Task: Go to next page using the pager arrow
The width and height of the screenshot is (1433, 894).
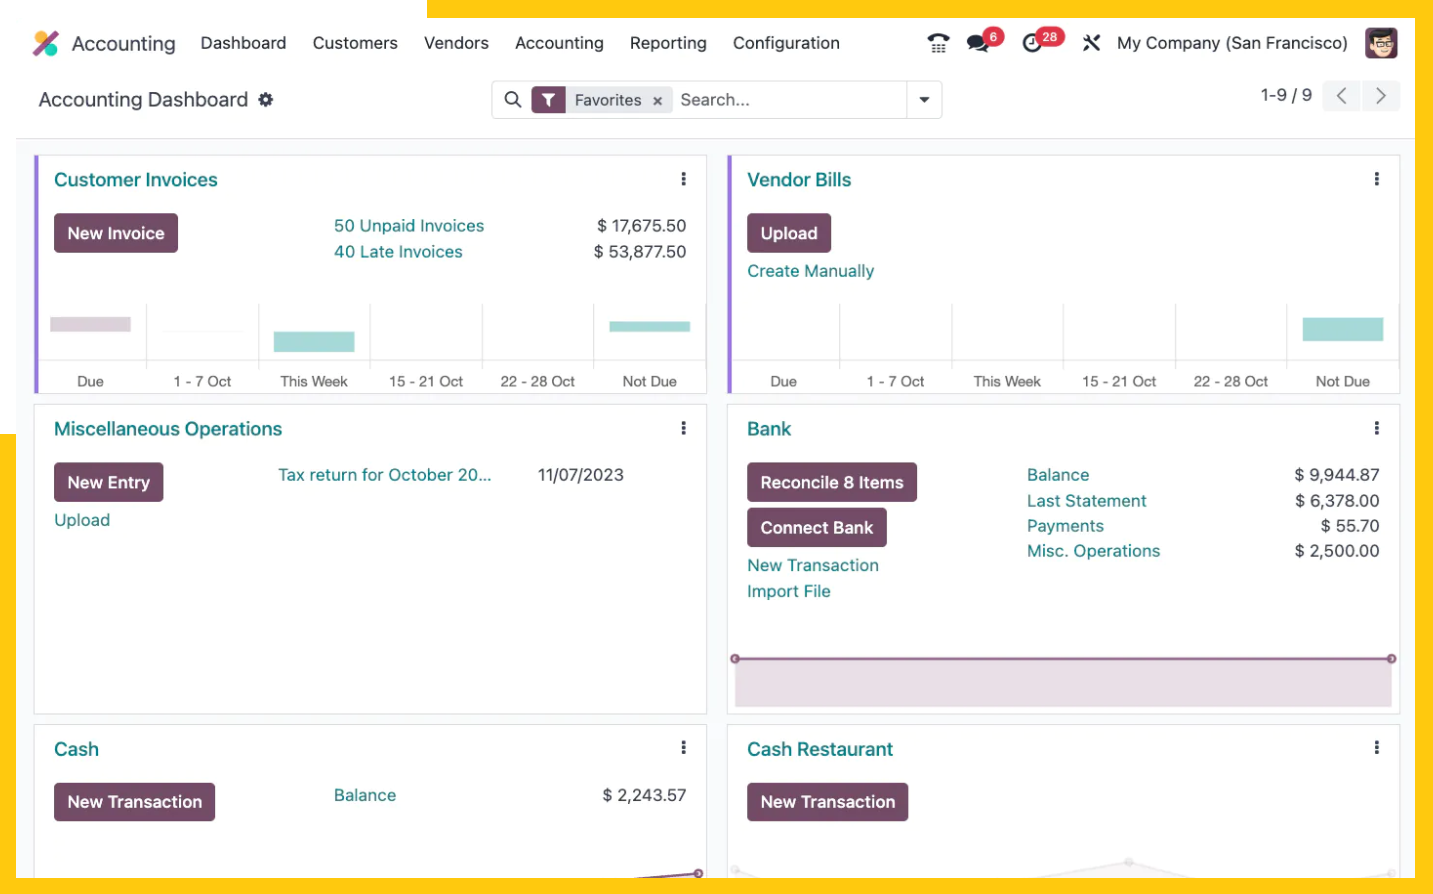Action: click(1381, 96)
